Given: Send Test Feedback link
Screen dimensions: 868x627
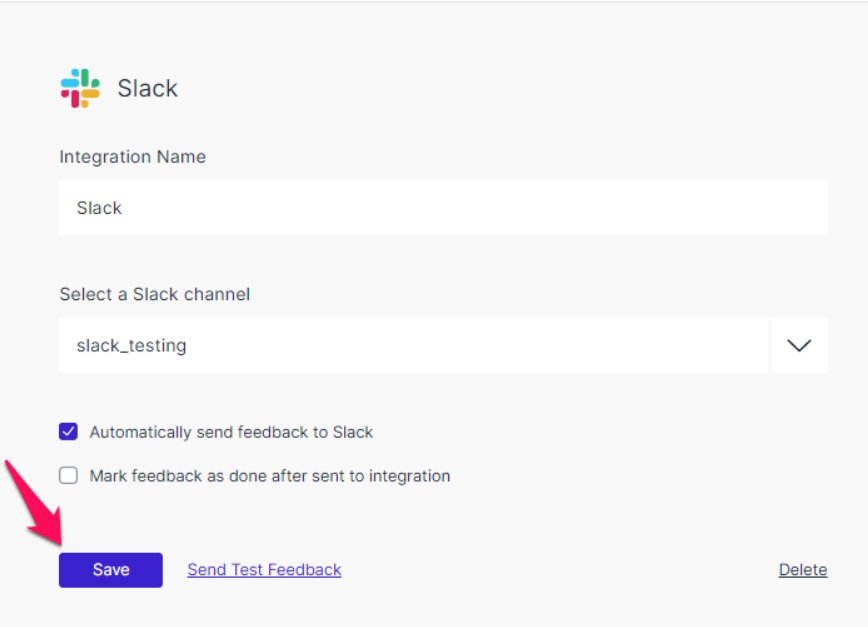Looking at the screenshot, I should point(264,569).
